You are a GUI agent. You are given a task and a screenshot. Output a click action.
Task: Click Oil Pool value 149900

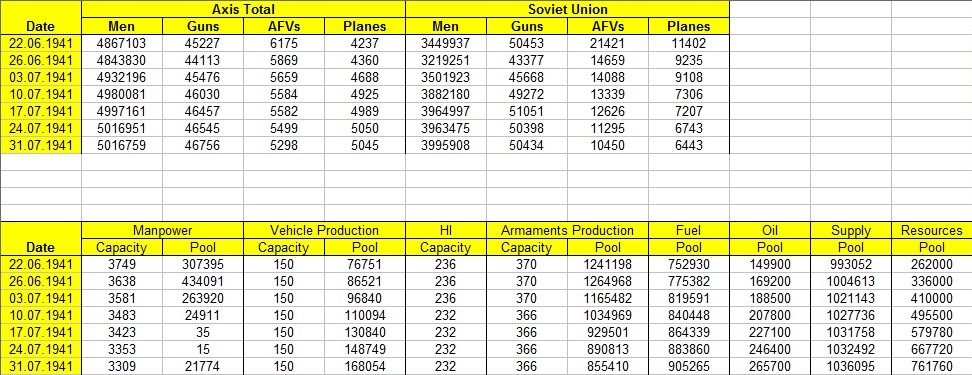coord(769,264)
